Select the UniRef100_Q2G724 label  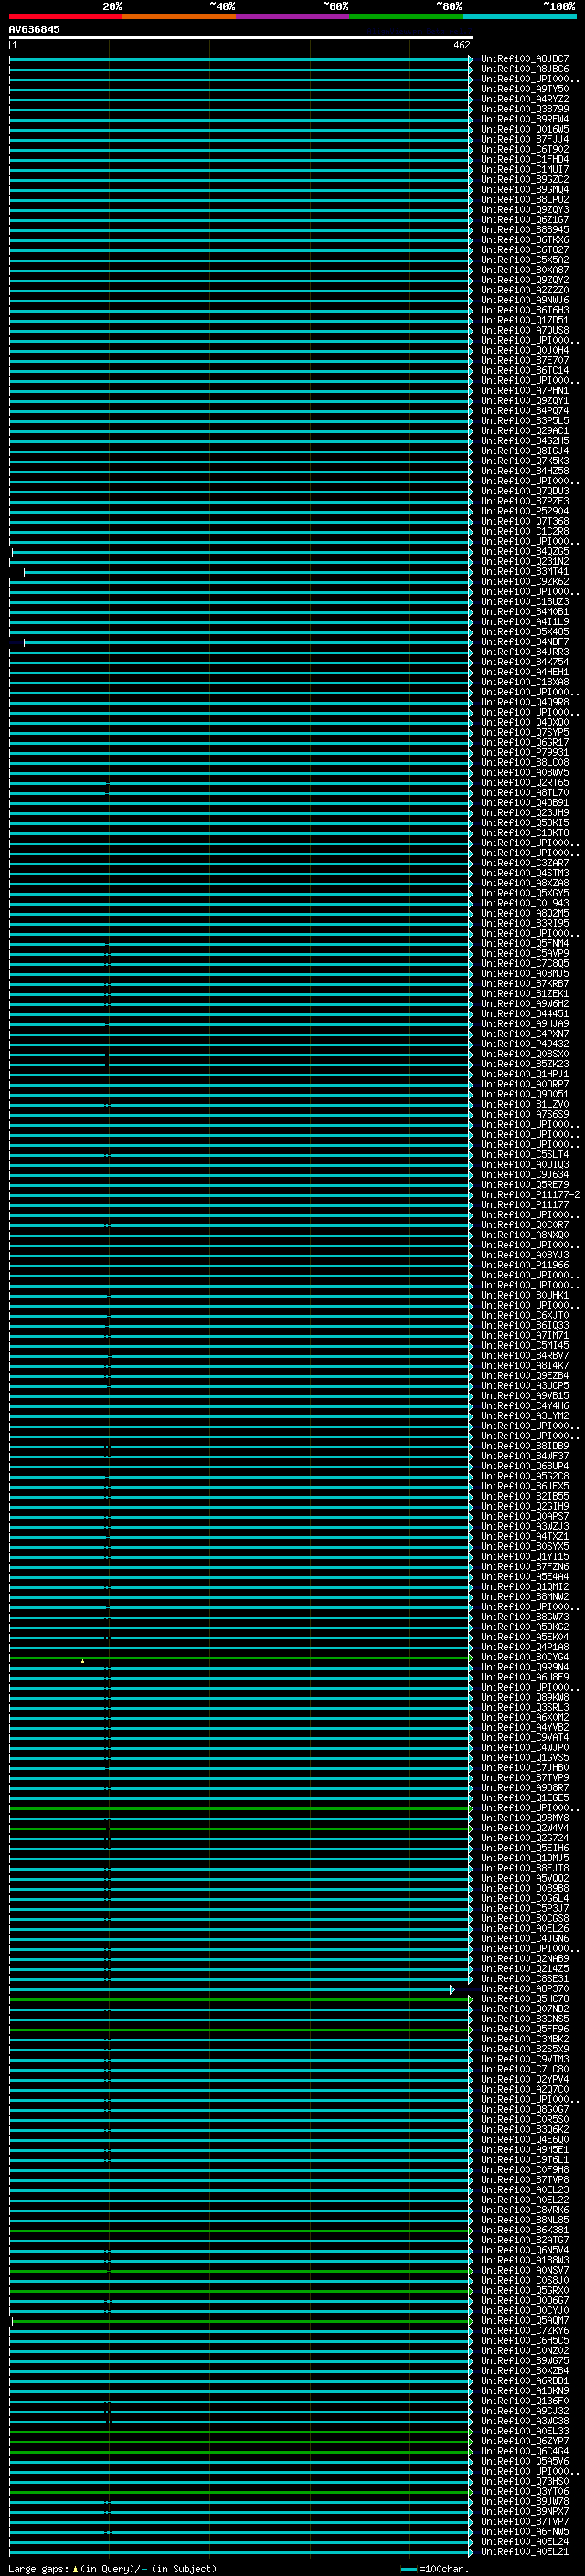pos(525,1838)
